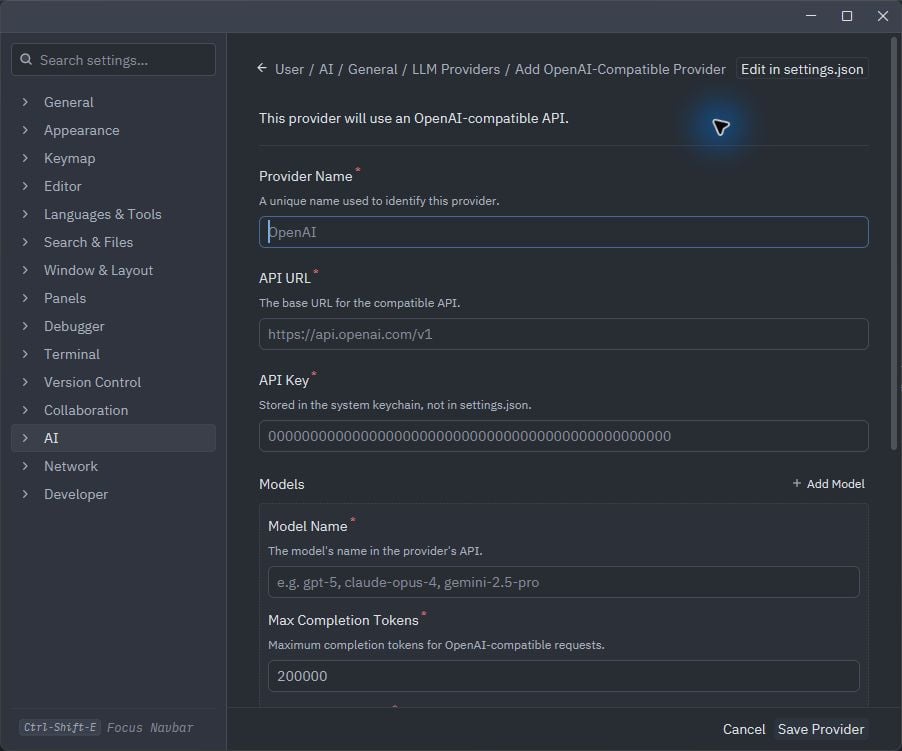Minimize the settings window
The height and width of the screenshot is (751, 902).
tap(811, 16)
